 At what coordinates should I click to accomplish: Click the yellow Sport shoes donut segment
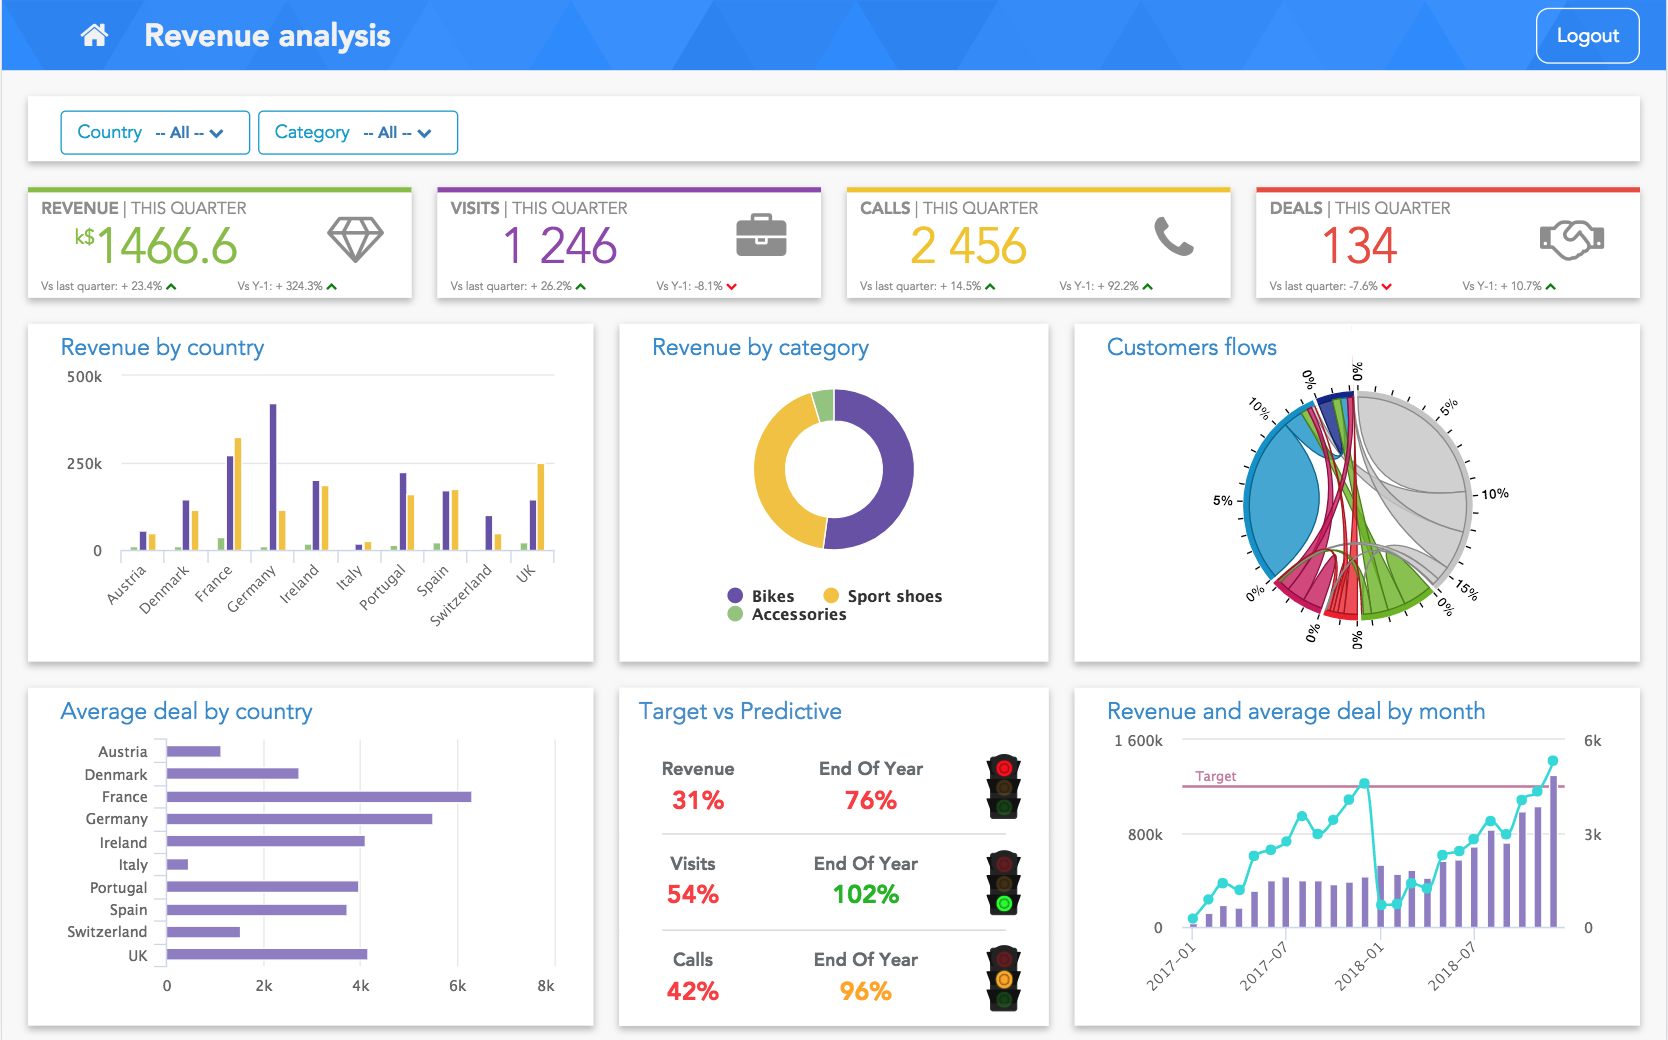click(x=772, y=475)
